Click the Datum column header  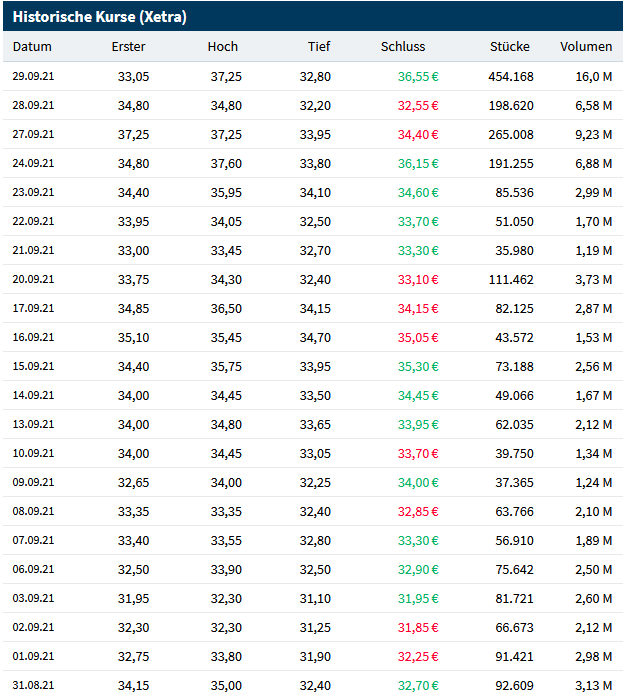pyautogui.click(x=32, y=47)
